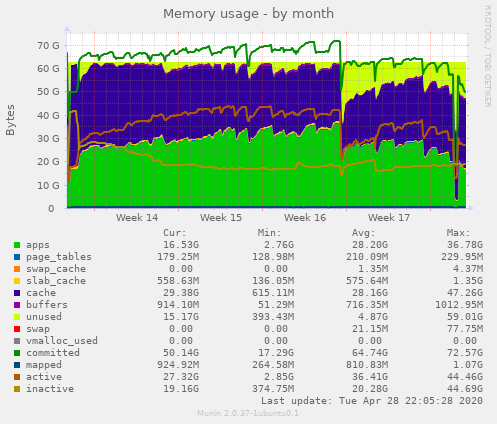
Task: Click the buffers max value 1012.95M
Action: (x=459, y=305)
